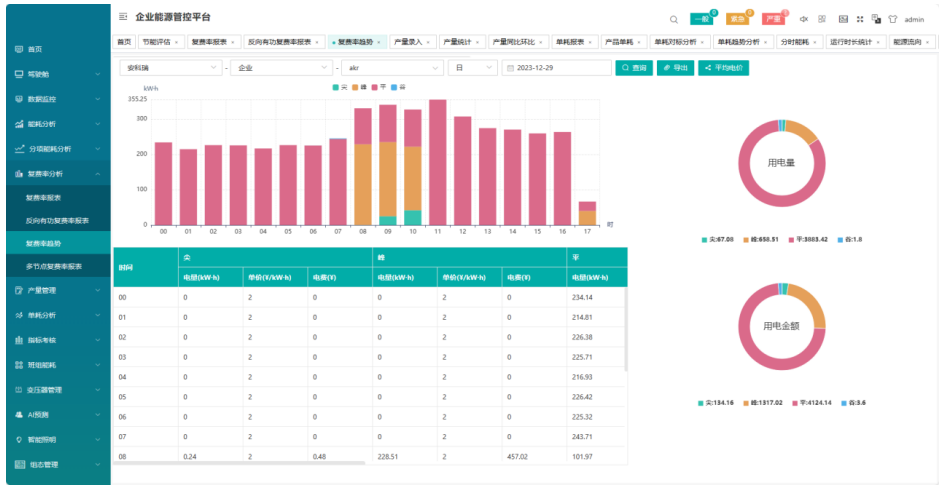
Task: Switch to the 节能评估 tab
Action: click(x=159, y=43)
